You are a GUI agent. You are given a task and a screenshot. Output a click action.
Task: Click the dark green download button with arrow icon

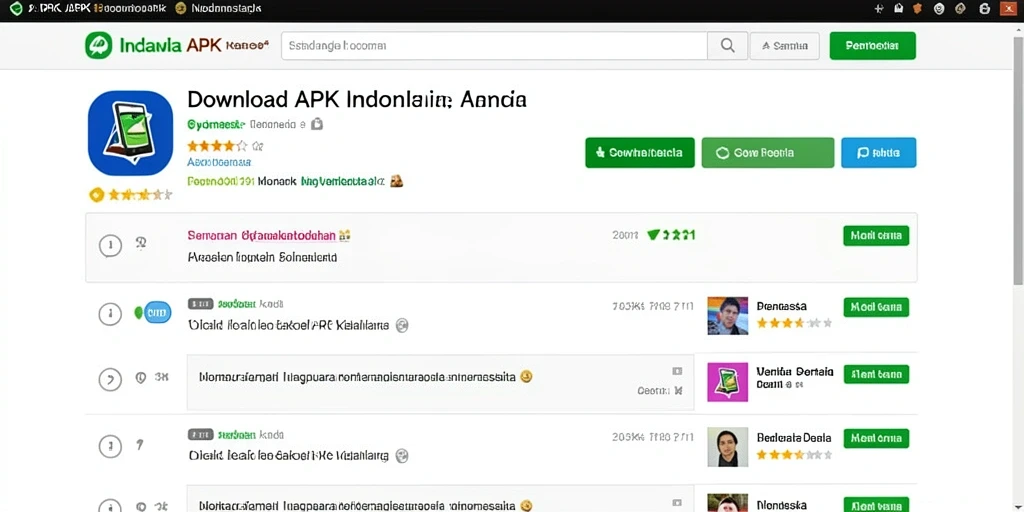tap(639, 153)
